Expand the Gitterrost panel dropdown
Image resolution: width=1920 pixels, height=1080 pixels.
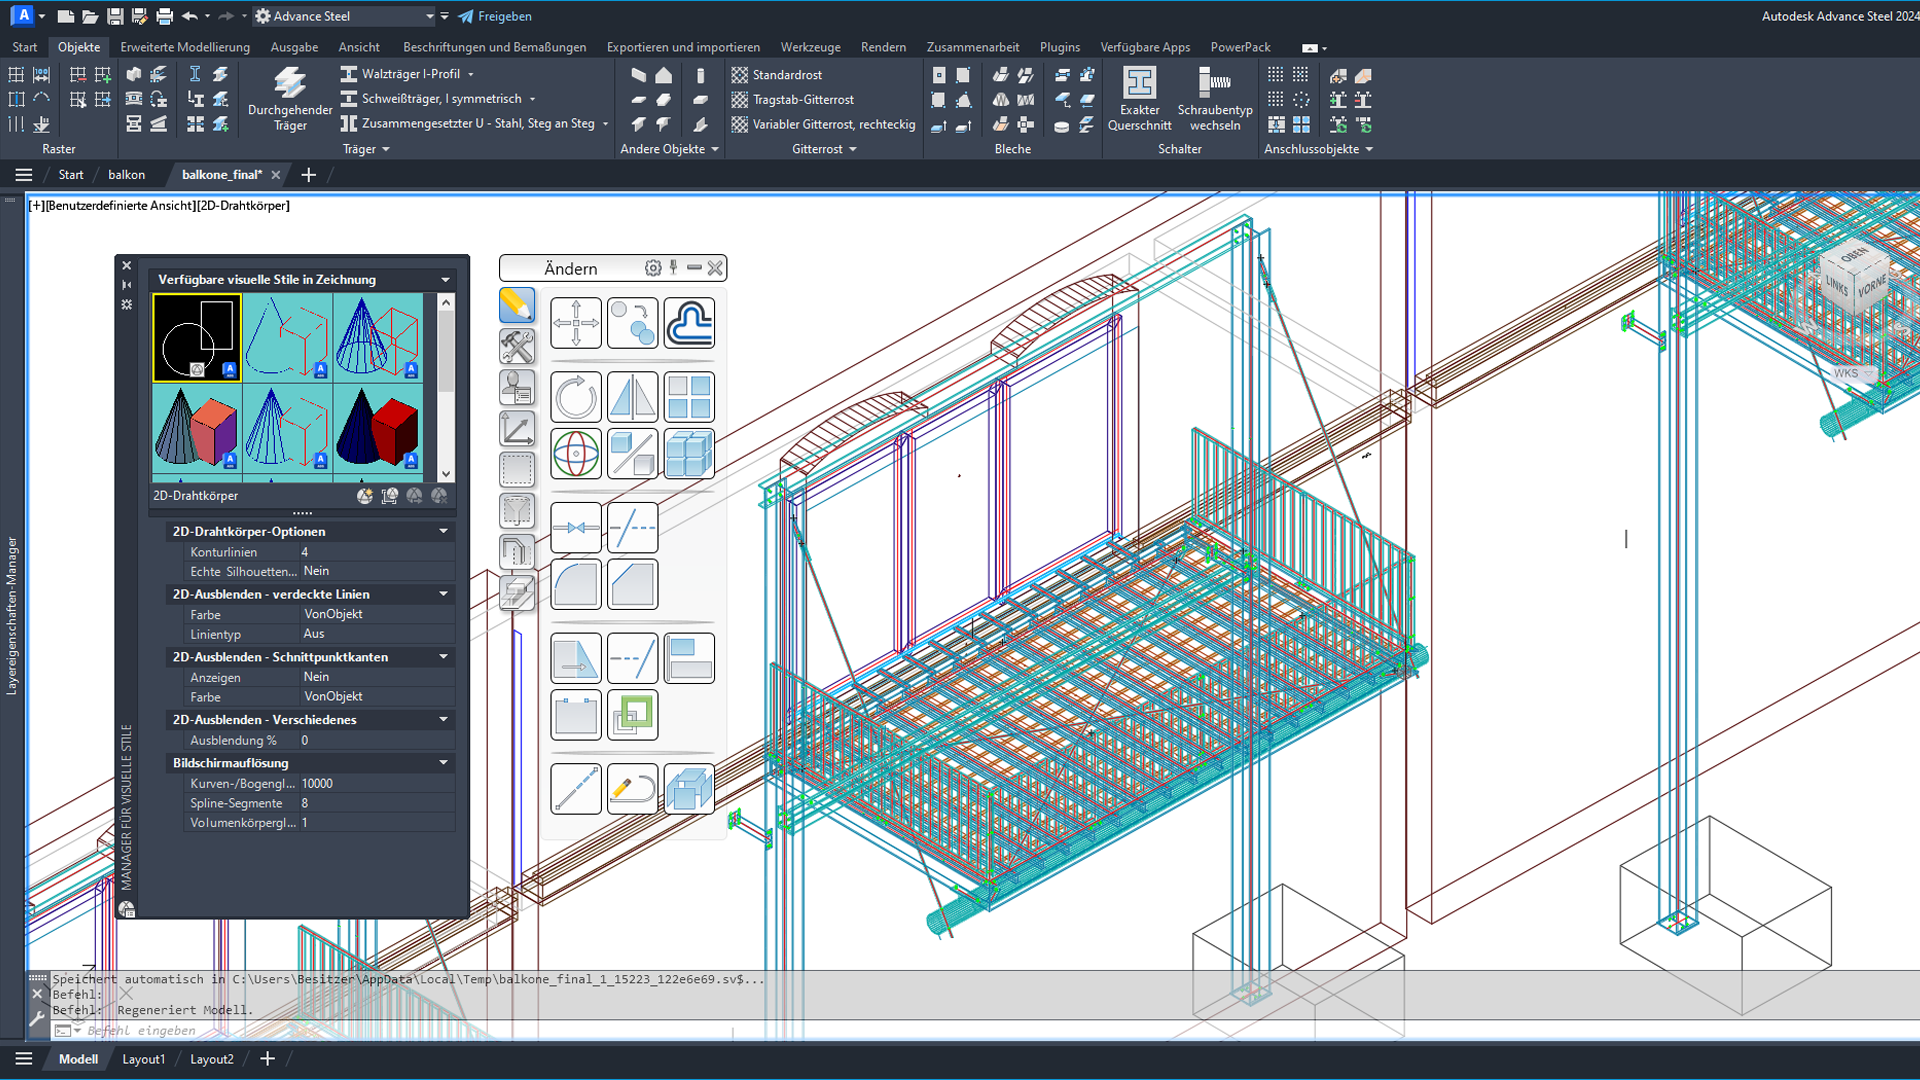pyautogui.click(x=853, y=149)
